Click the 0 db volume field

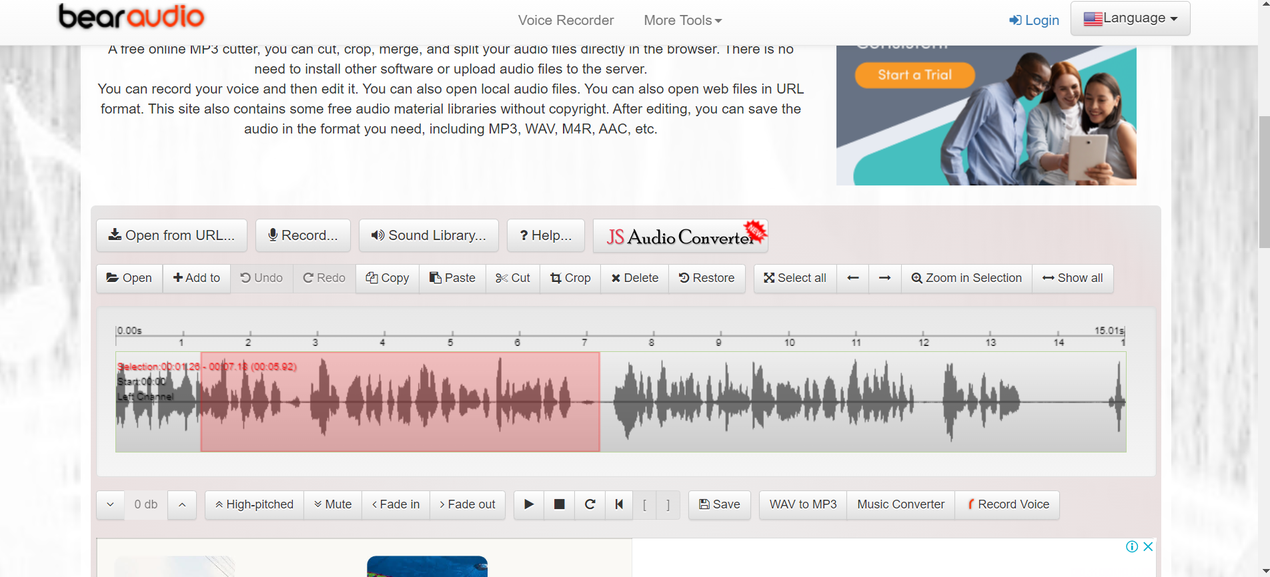click(x=146, y=504)
